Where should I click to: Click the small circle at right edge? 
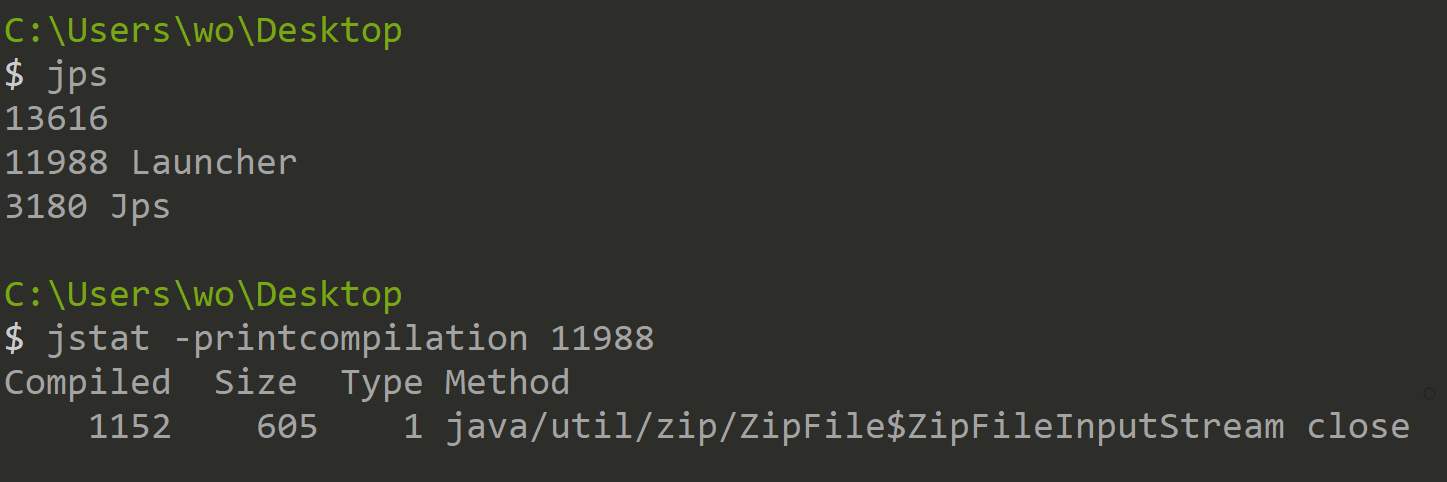[1429, 394]
